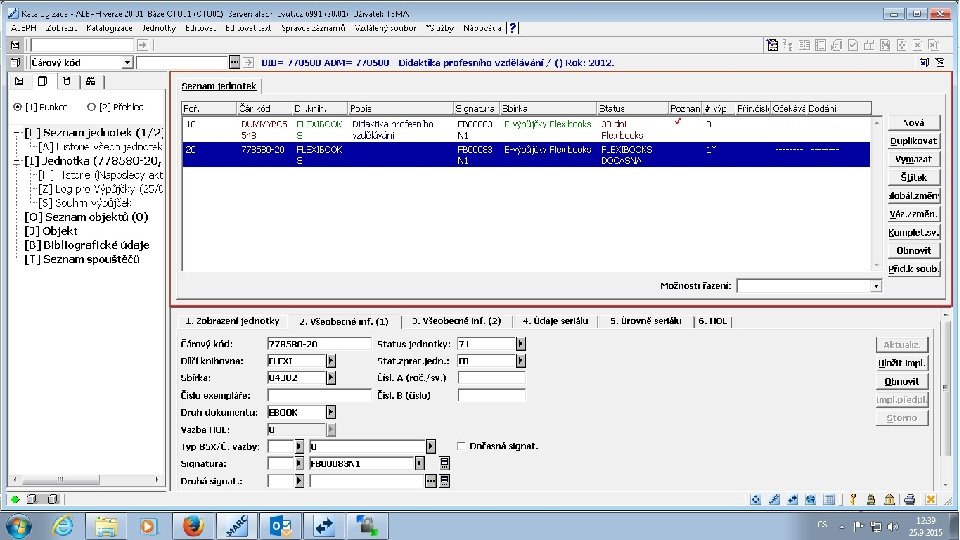The height and width of the screenshot is (540, 960).
Task: Click the Duplikovat button
Action: point(913,141)
